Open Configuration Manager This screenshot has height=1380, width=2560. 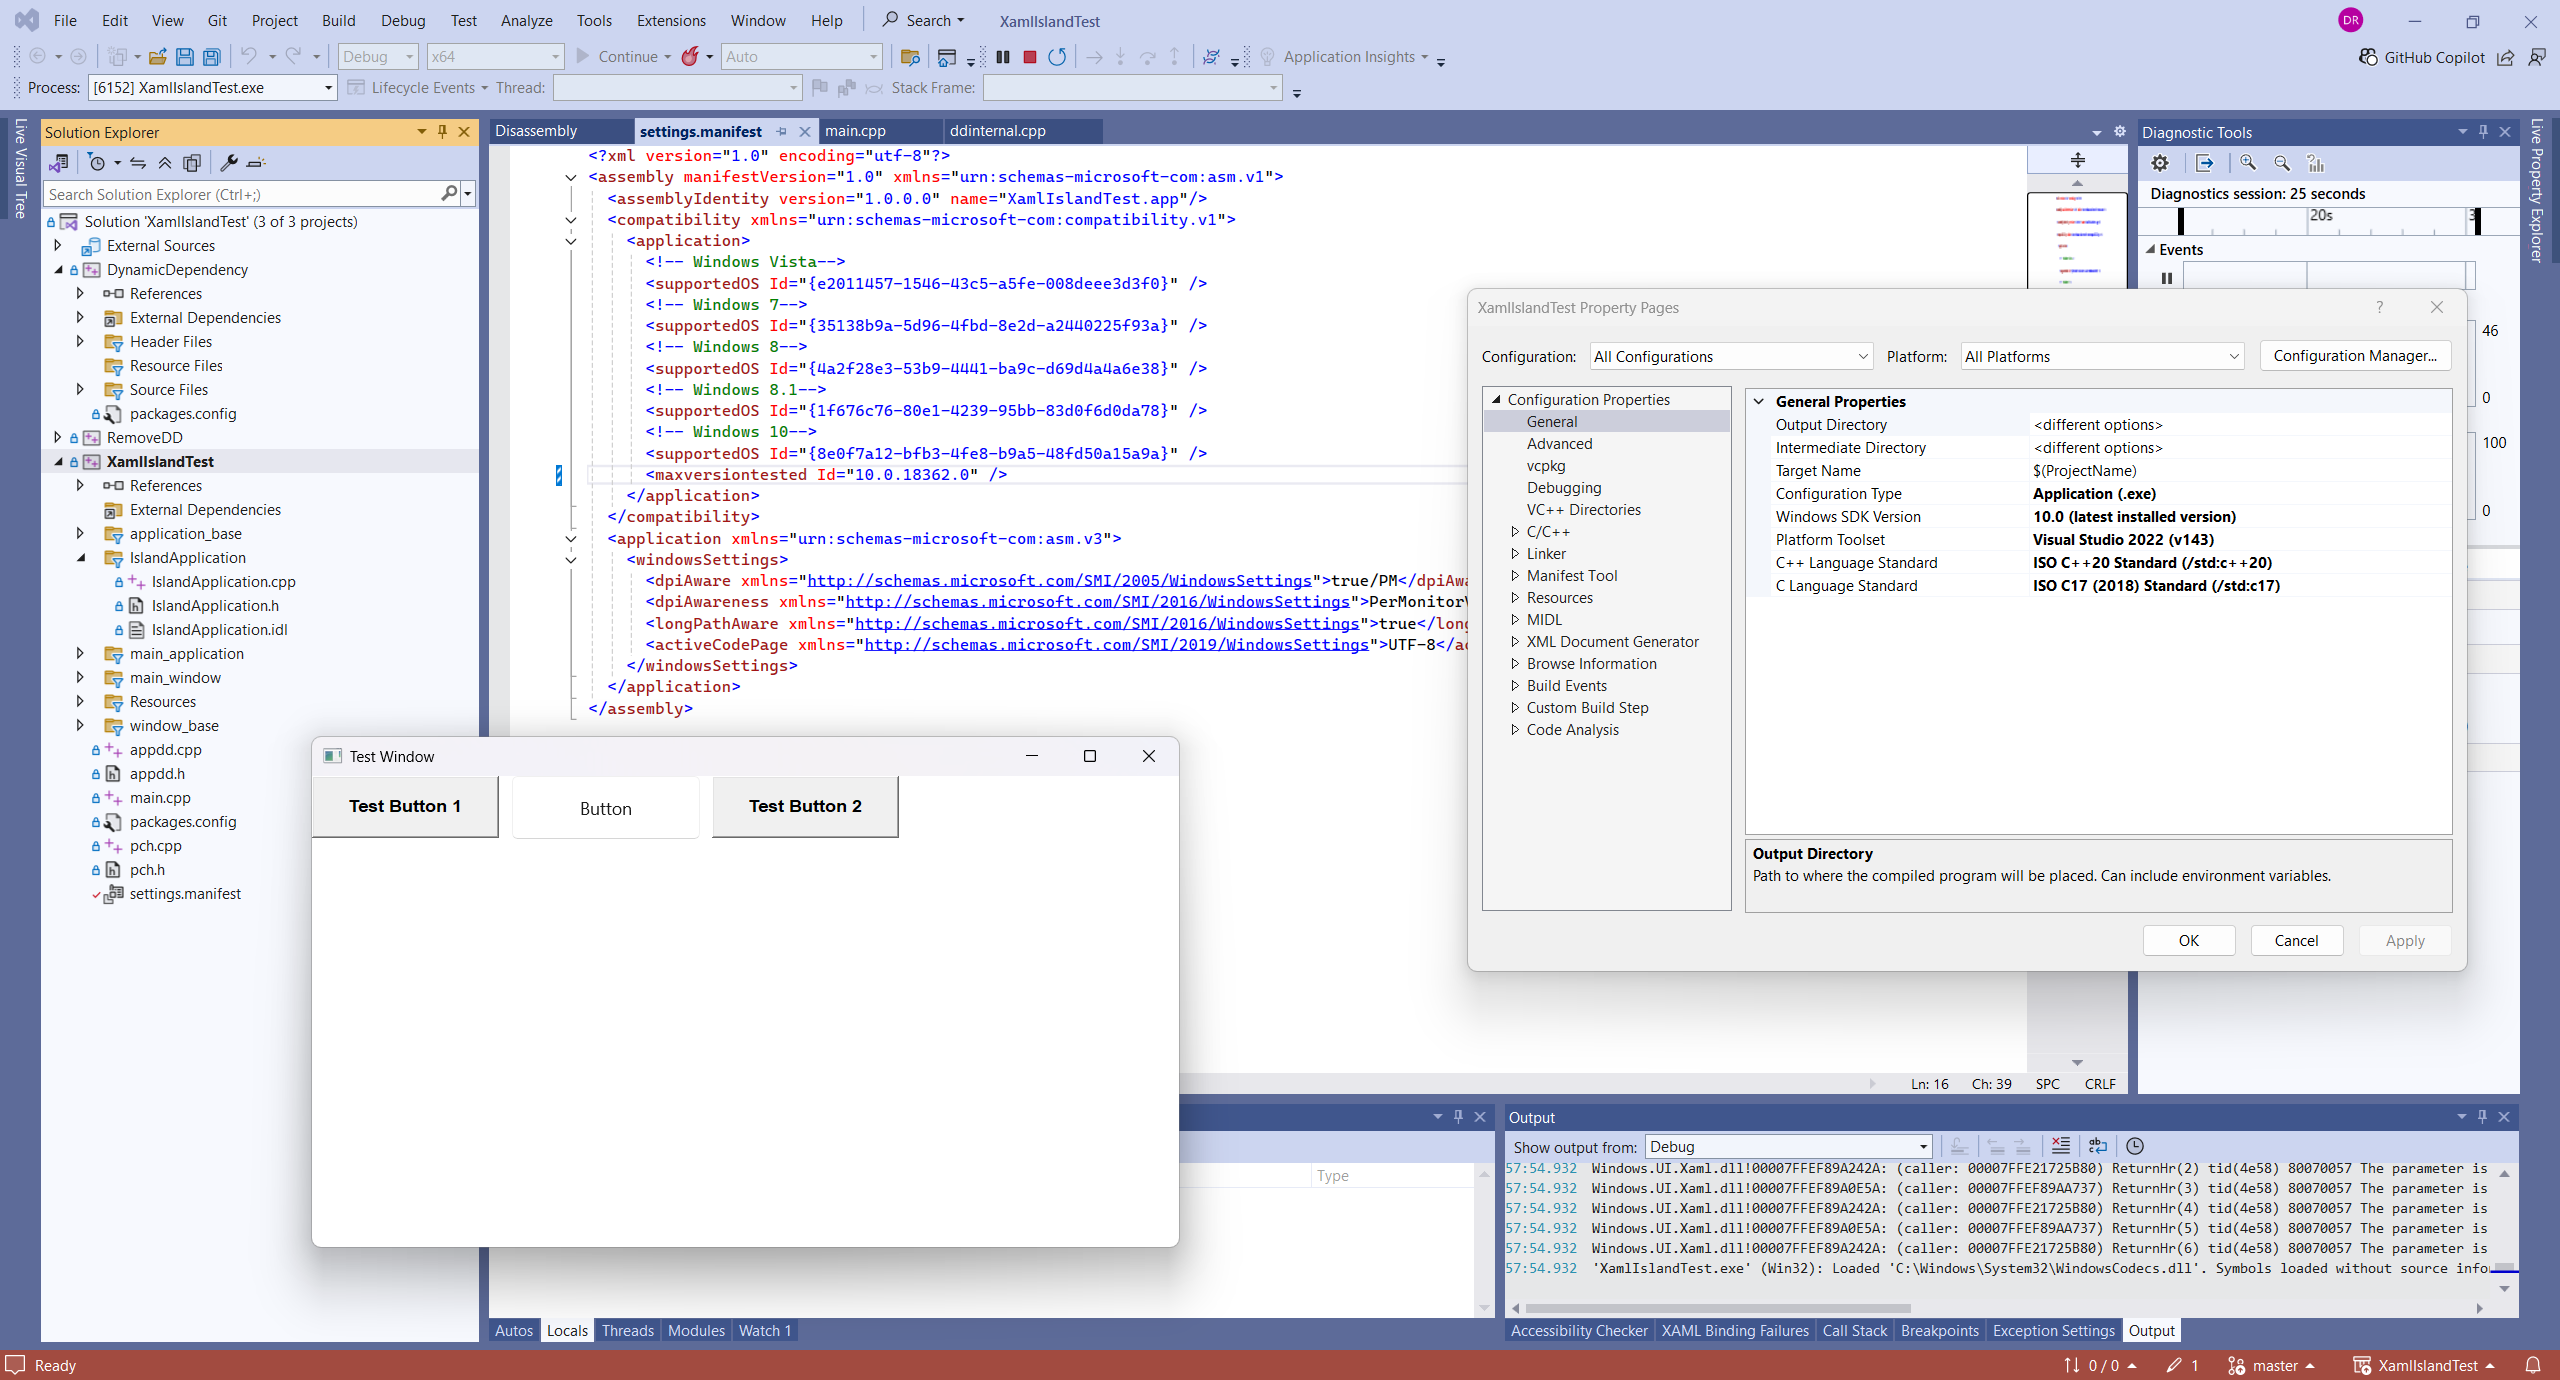tap(2355, 356)
